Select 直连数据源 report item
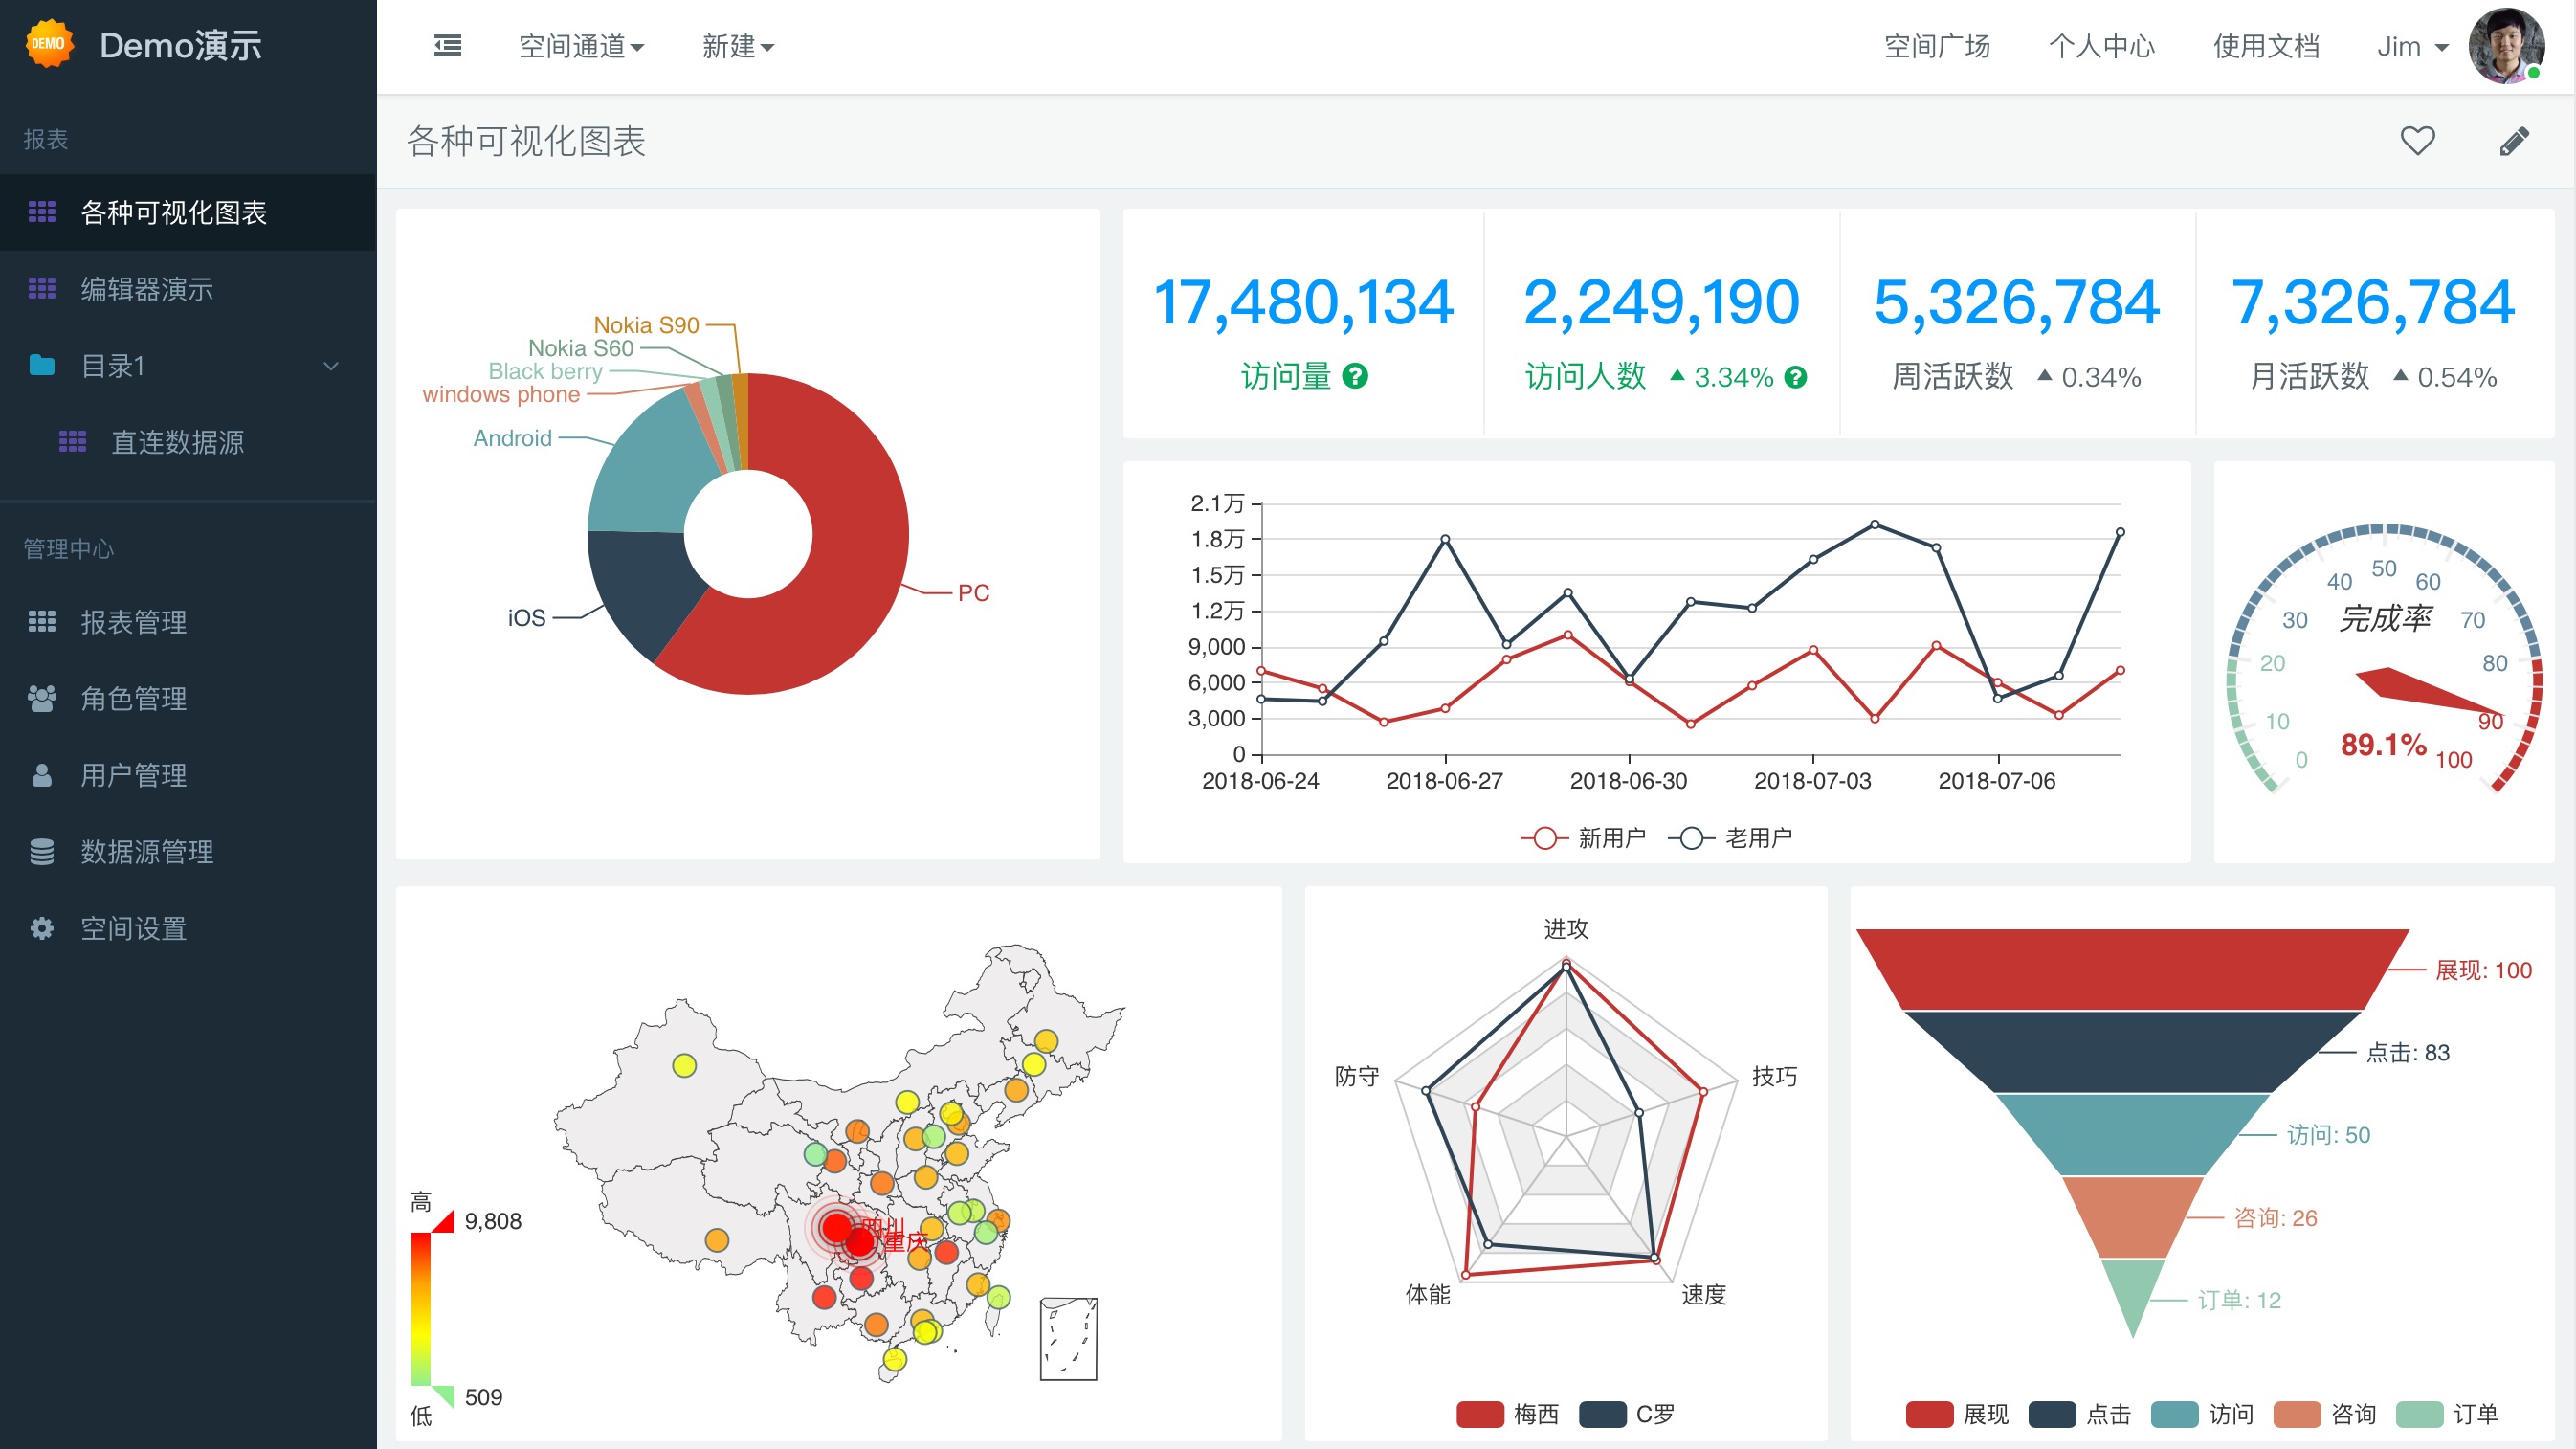Image resolution: width=2576 pixels, height=1449 pixels. [177, 442]
